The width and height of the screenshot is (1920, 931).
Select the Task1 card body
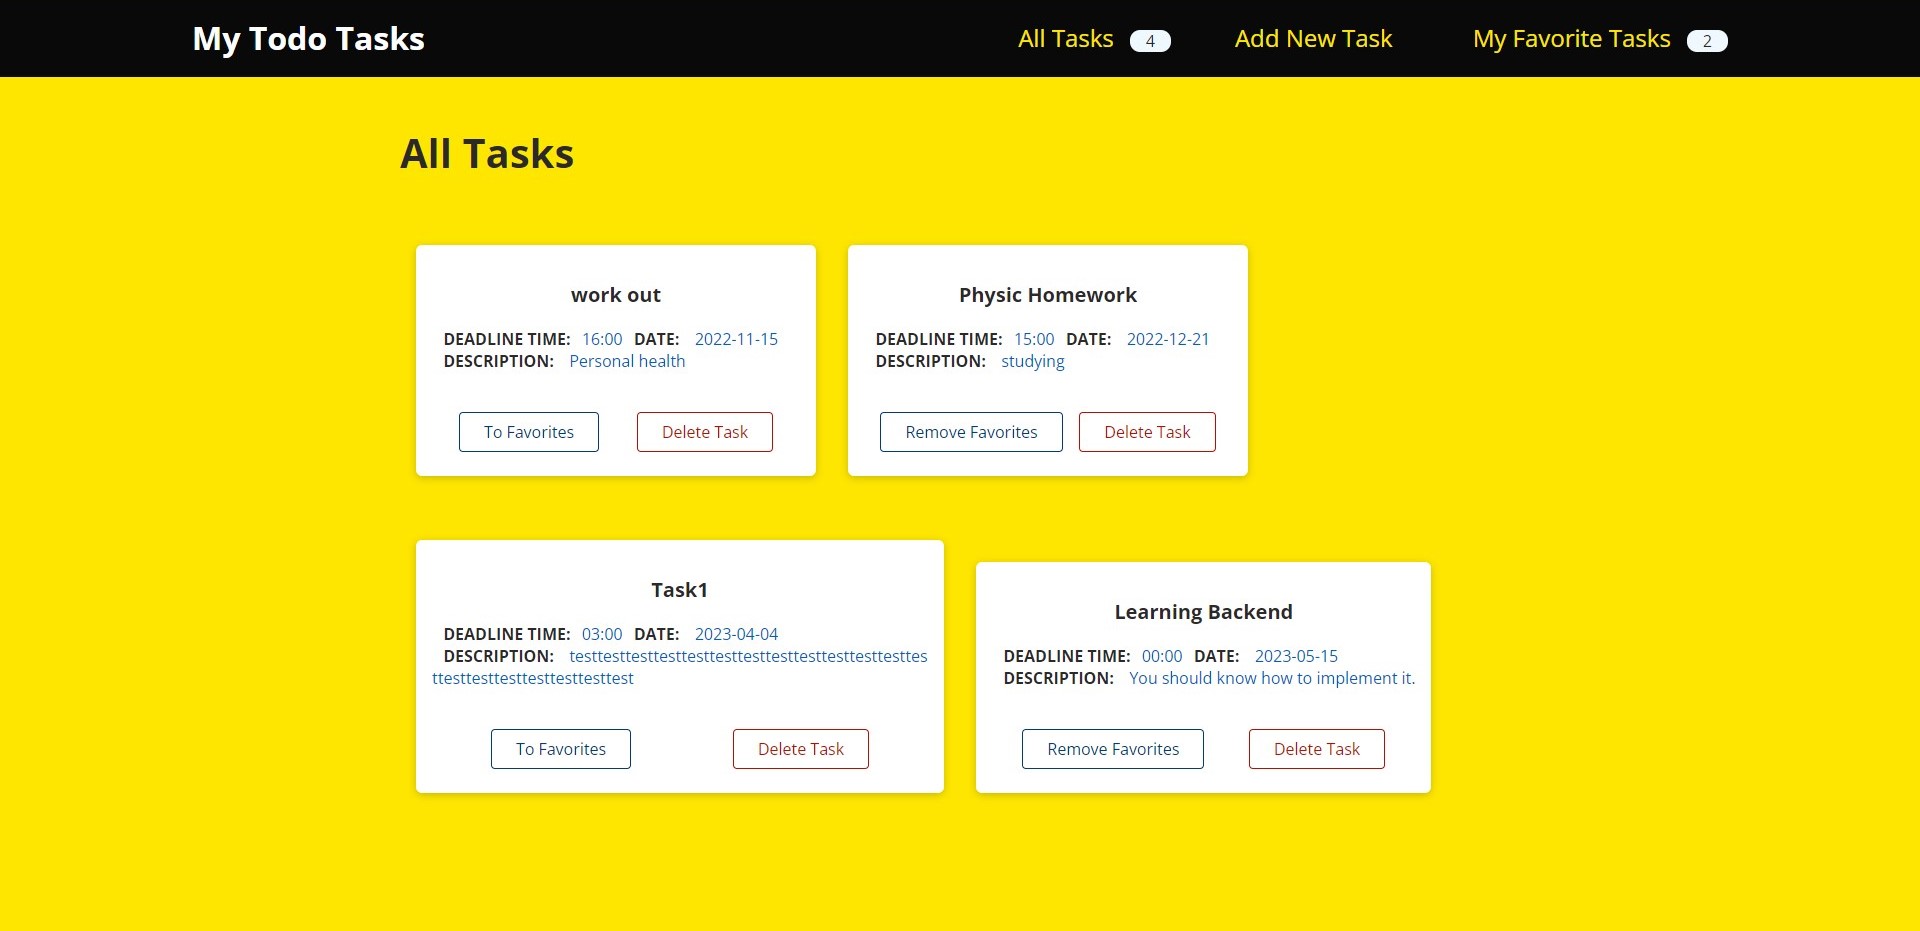pos(679,666)
